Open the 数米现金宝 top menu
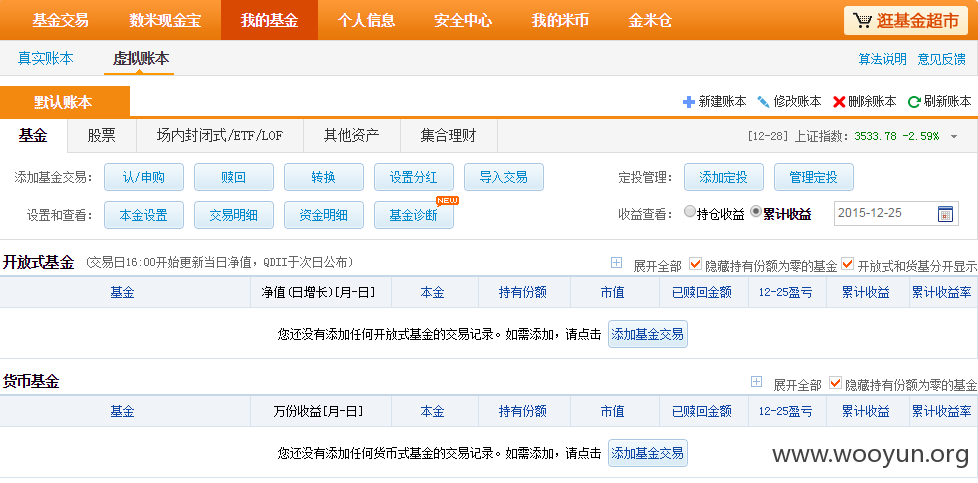The image size is (978, 483). [x=165, y=21]
